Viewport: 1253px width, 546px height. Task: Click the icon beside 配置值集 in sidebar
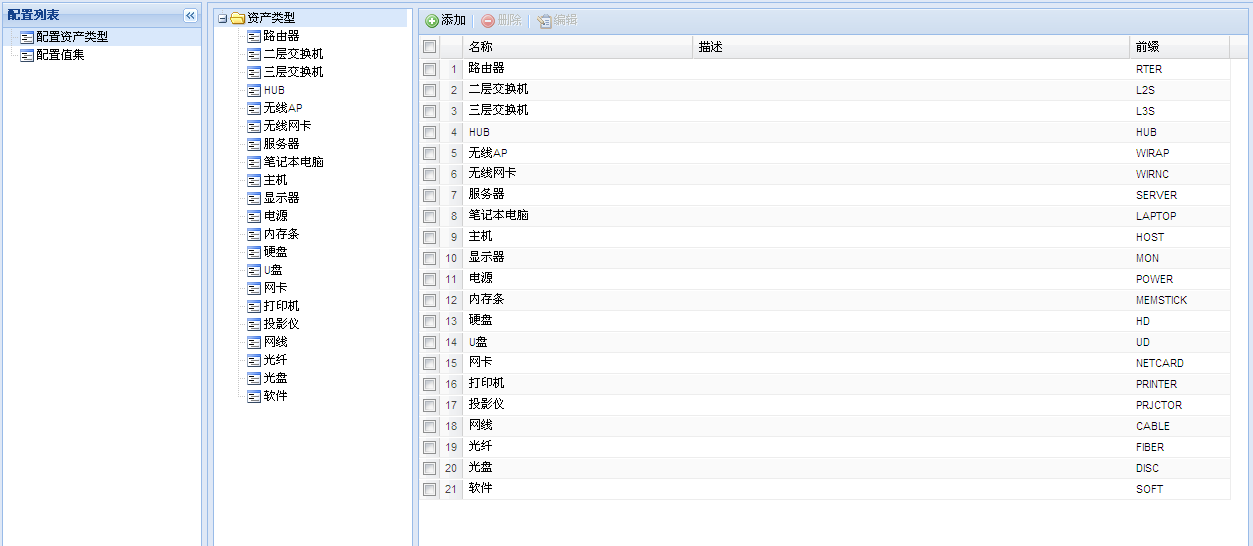(x=27, y=55)
